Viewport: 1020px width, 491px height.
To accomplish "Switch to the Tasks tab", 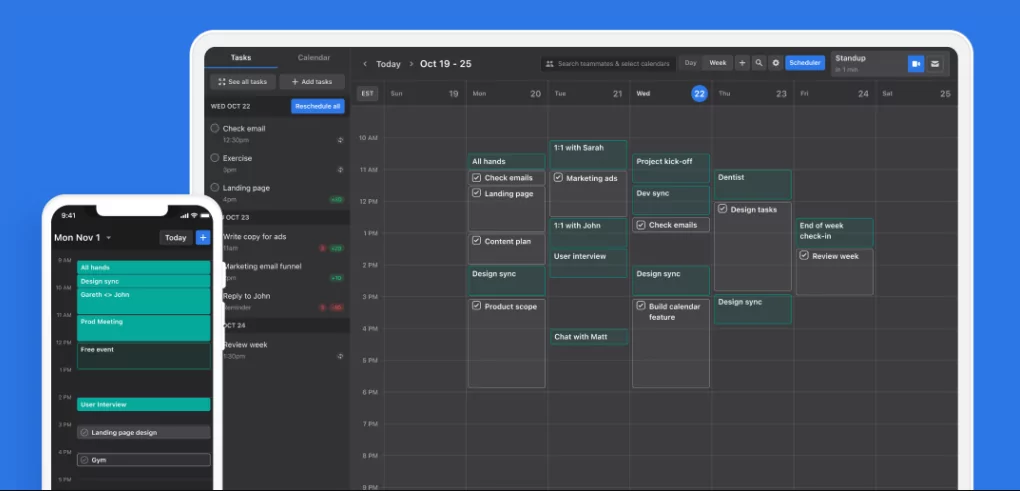I will tap(241, 58).
